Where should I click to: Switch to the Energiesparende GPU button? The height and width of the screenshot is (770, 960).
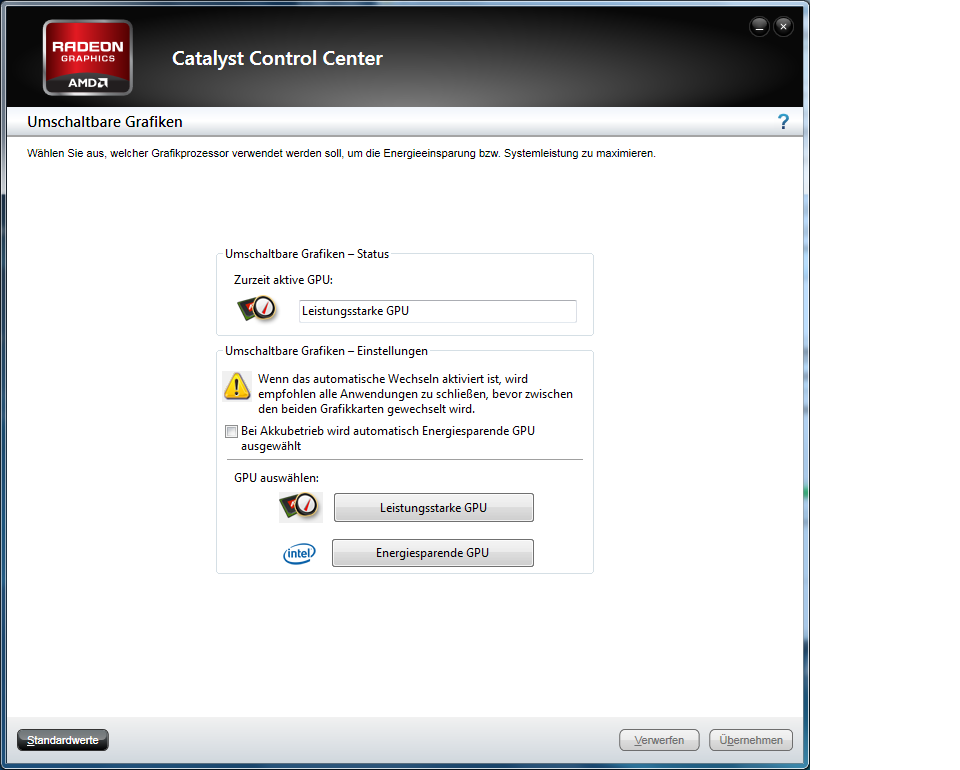(433, 553)
